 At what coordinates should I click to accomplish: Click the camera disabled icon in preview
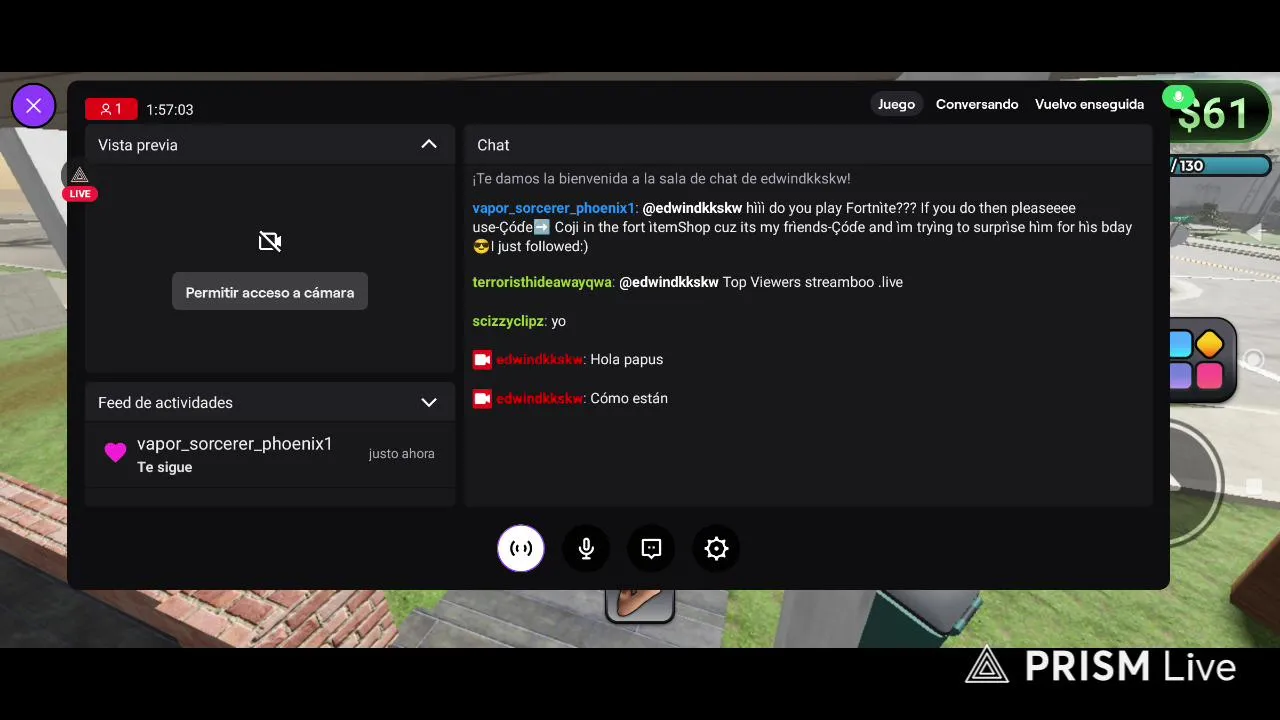point(270,241)
